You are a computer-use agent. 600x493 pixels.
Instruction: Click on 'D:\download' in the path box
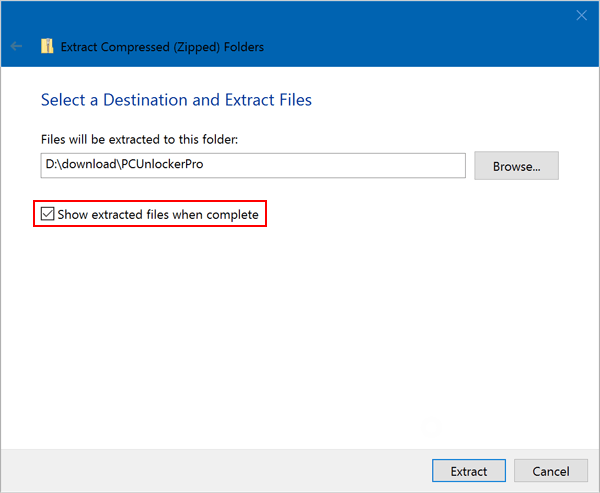(x=75, y=165)
